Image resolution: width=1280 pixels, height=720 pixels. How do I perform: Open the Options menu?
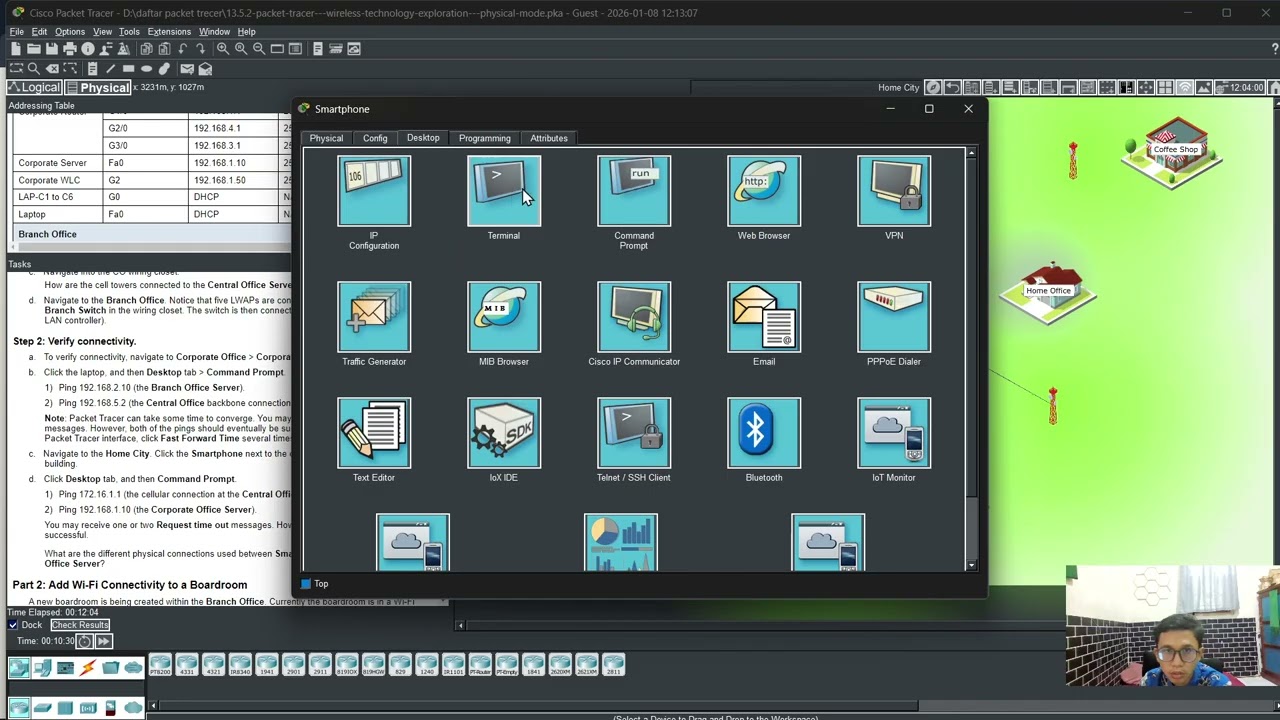pos(70,32)
